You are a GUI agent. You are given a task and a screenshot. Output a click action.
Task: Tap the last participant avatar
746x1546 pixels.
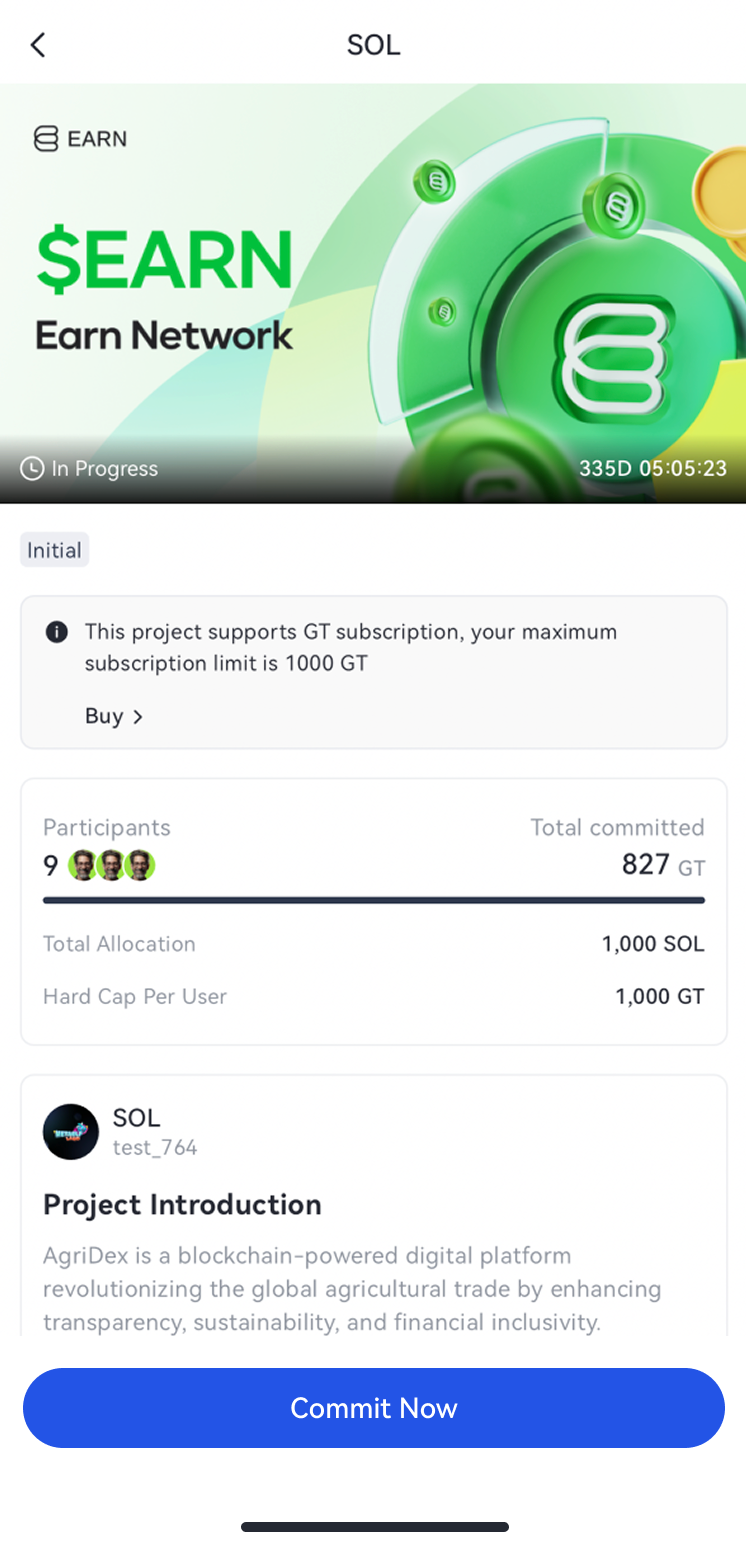point(140,865)
